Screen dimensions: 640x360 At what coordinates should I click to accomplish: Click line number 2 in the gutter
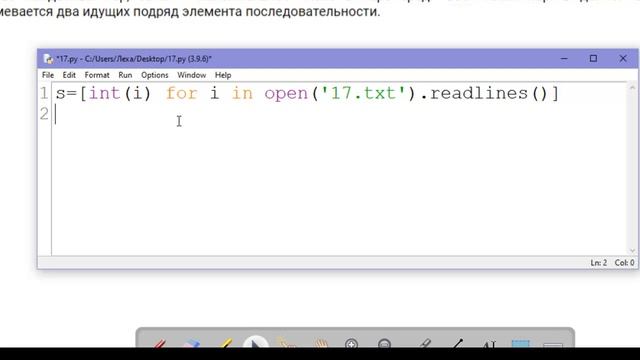click(x=44, y=114)
